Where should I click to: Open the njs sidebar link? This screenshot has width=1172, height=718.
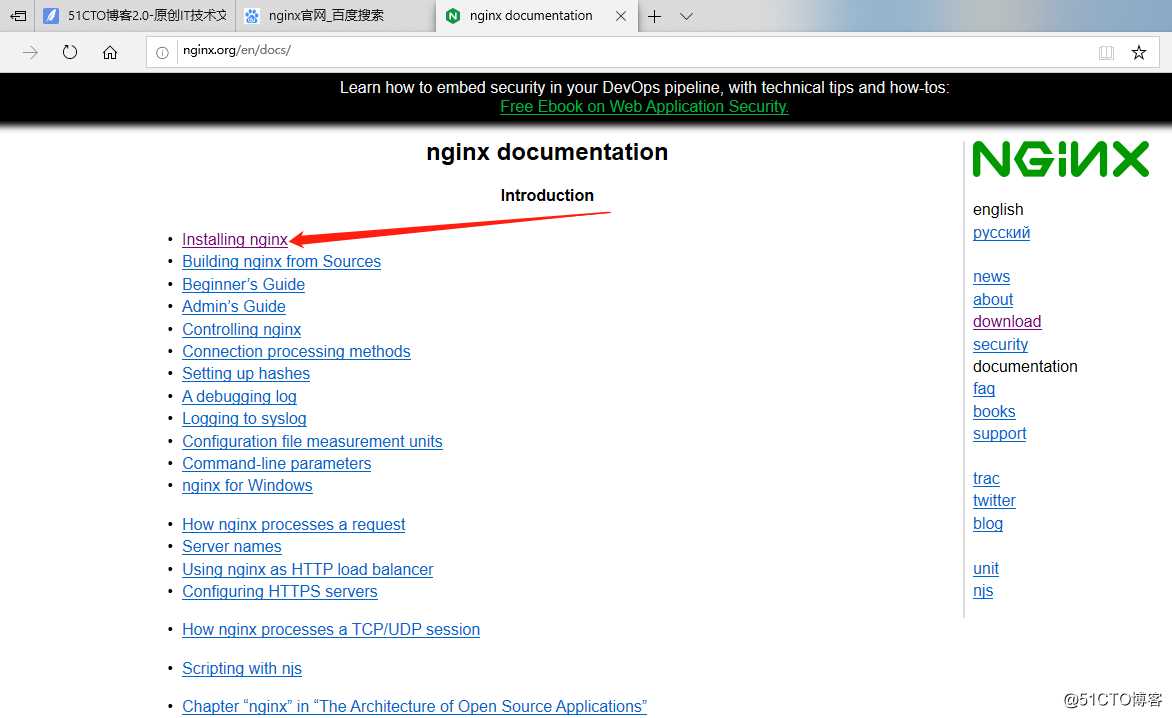pyautogui.click(x=983, y=591)
